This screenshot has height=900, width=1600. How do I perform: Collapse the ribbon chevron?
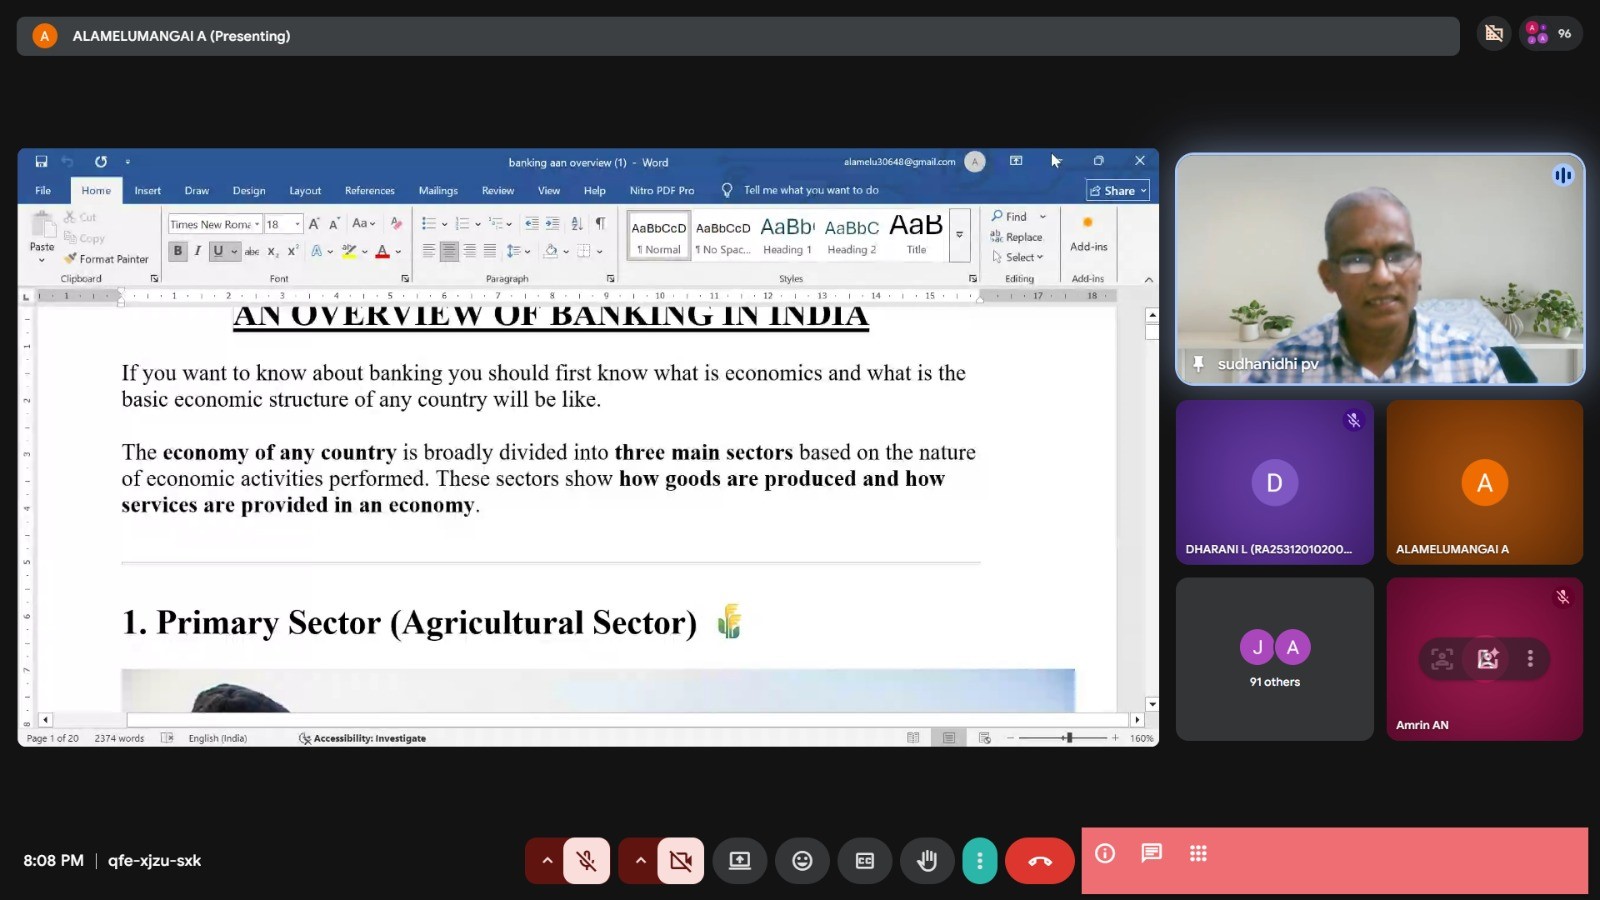point(1148,279)
